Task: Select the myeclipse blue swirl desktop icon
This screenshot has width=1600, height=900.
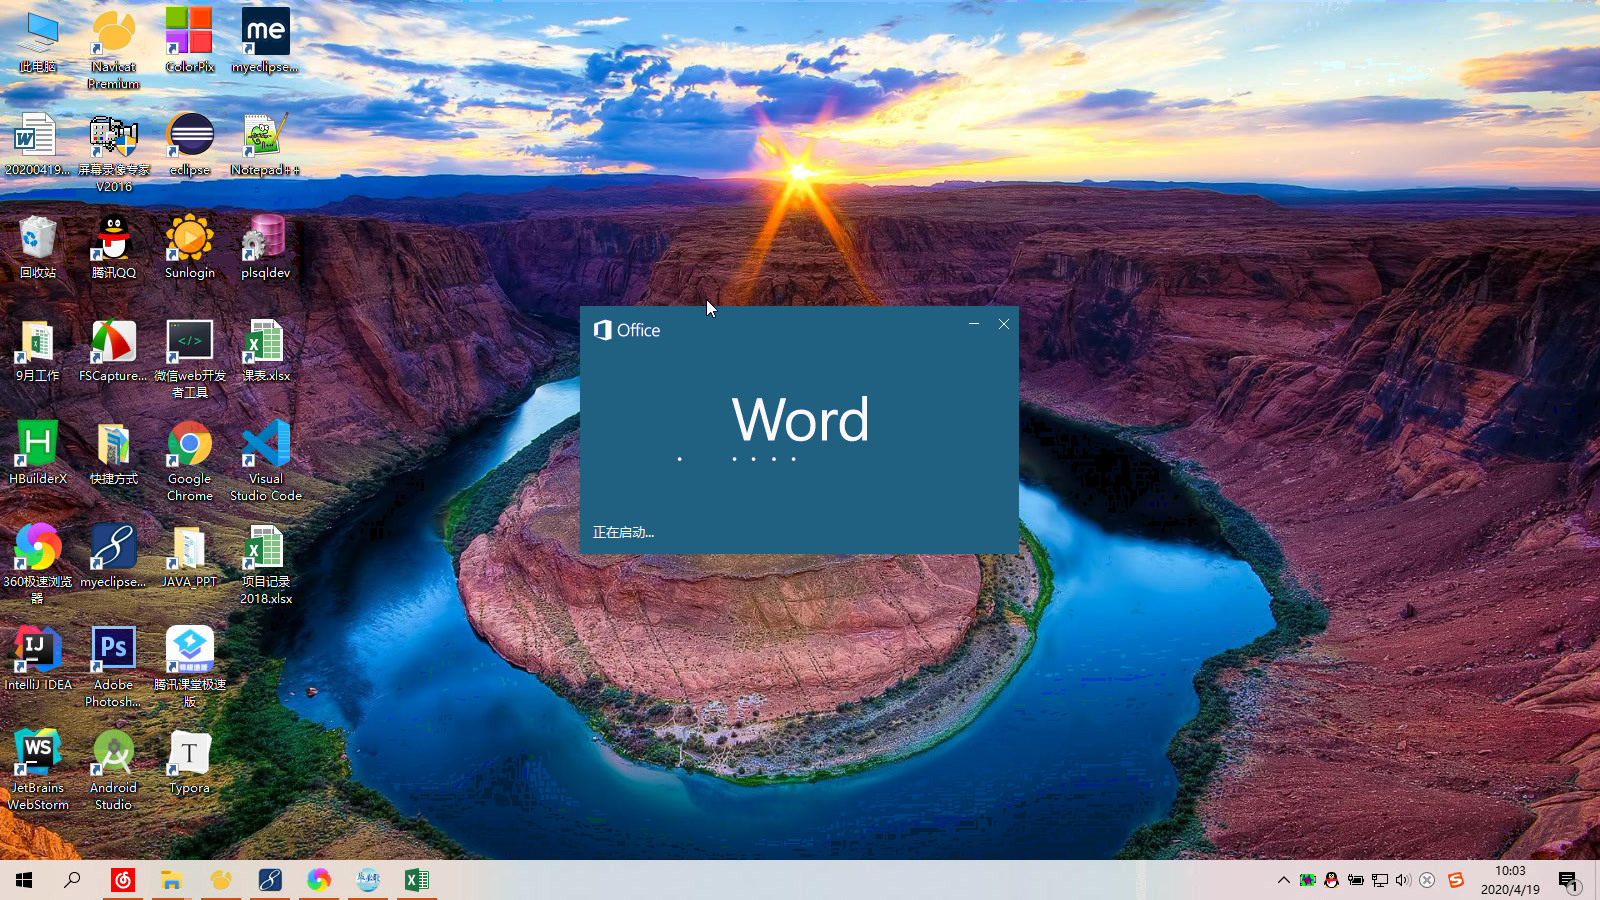Action: [x=113, y=557]
